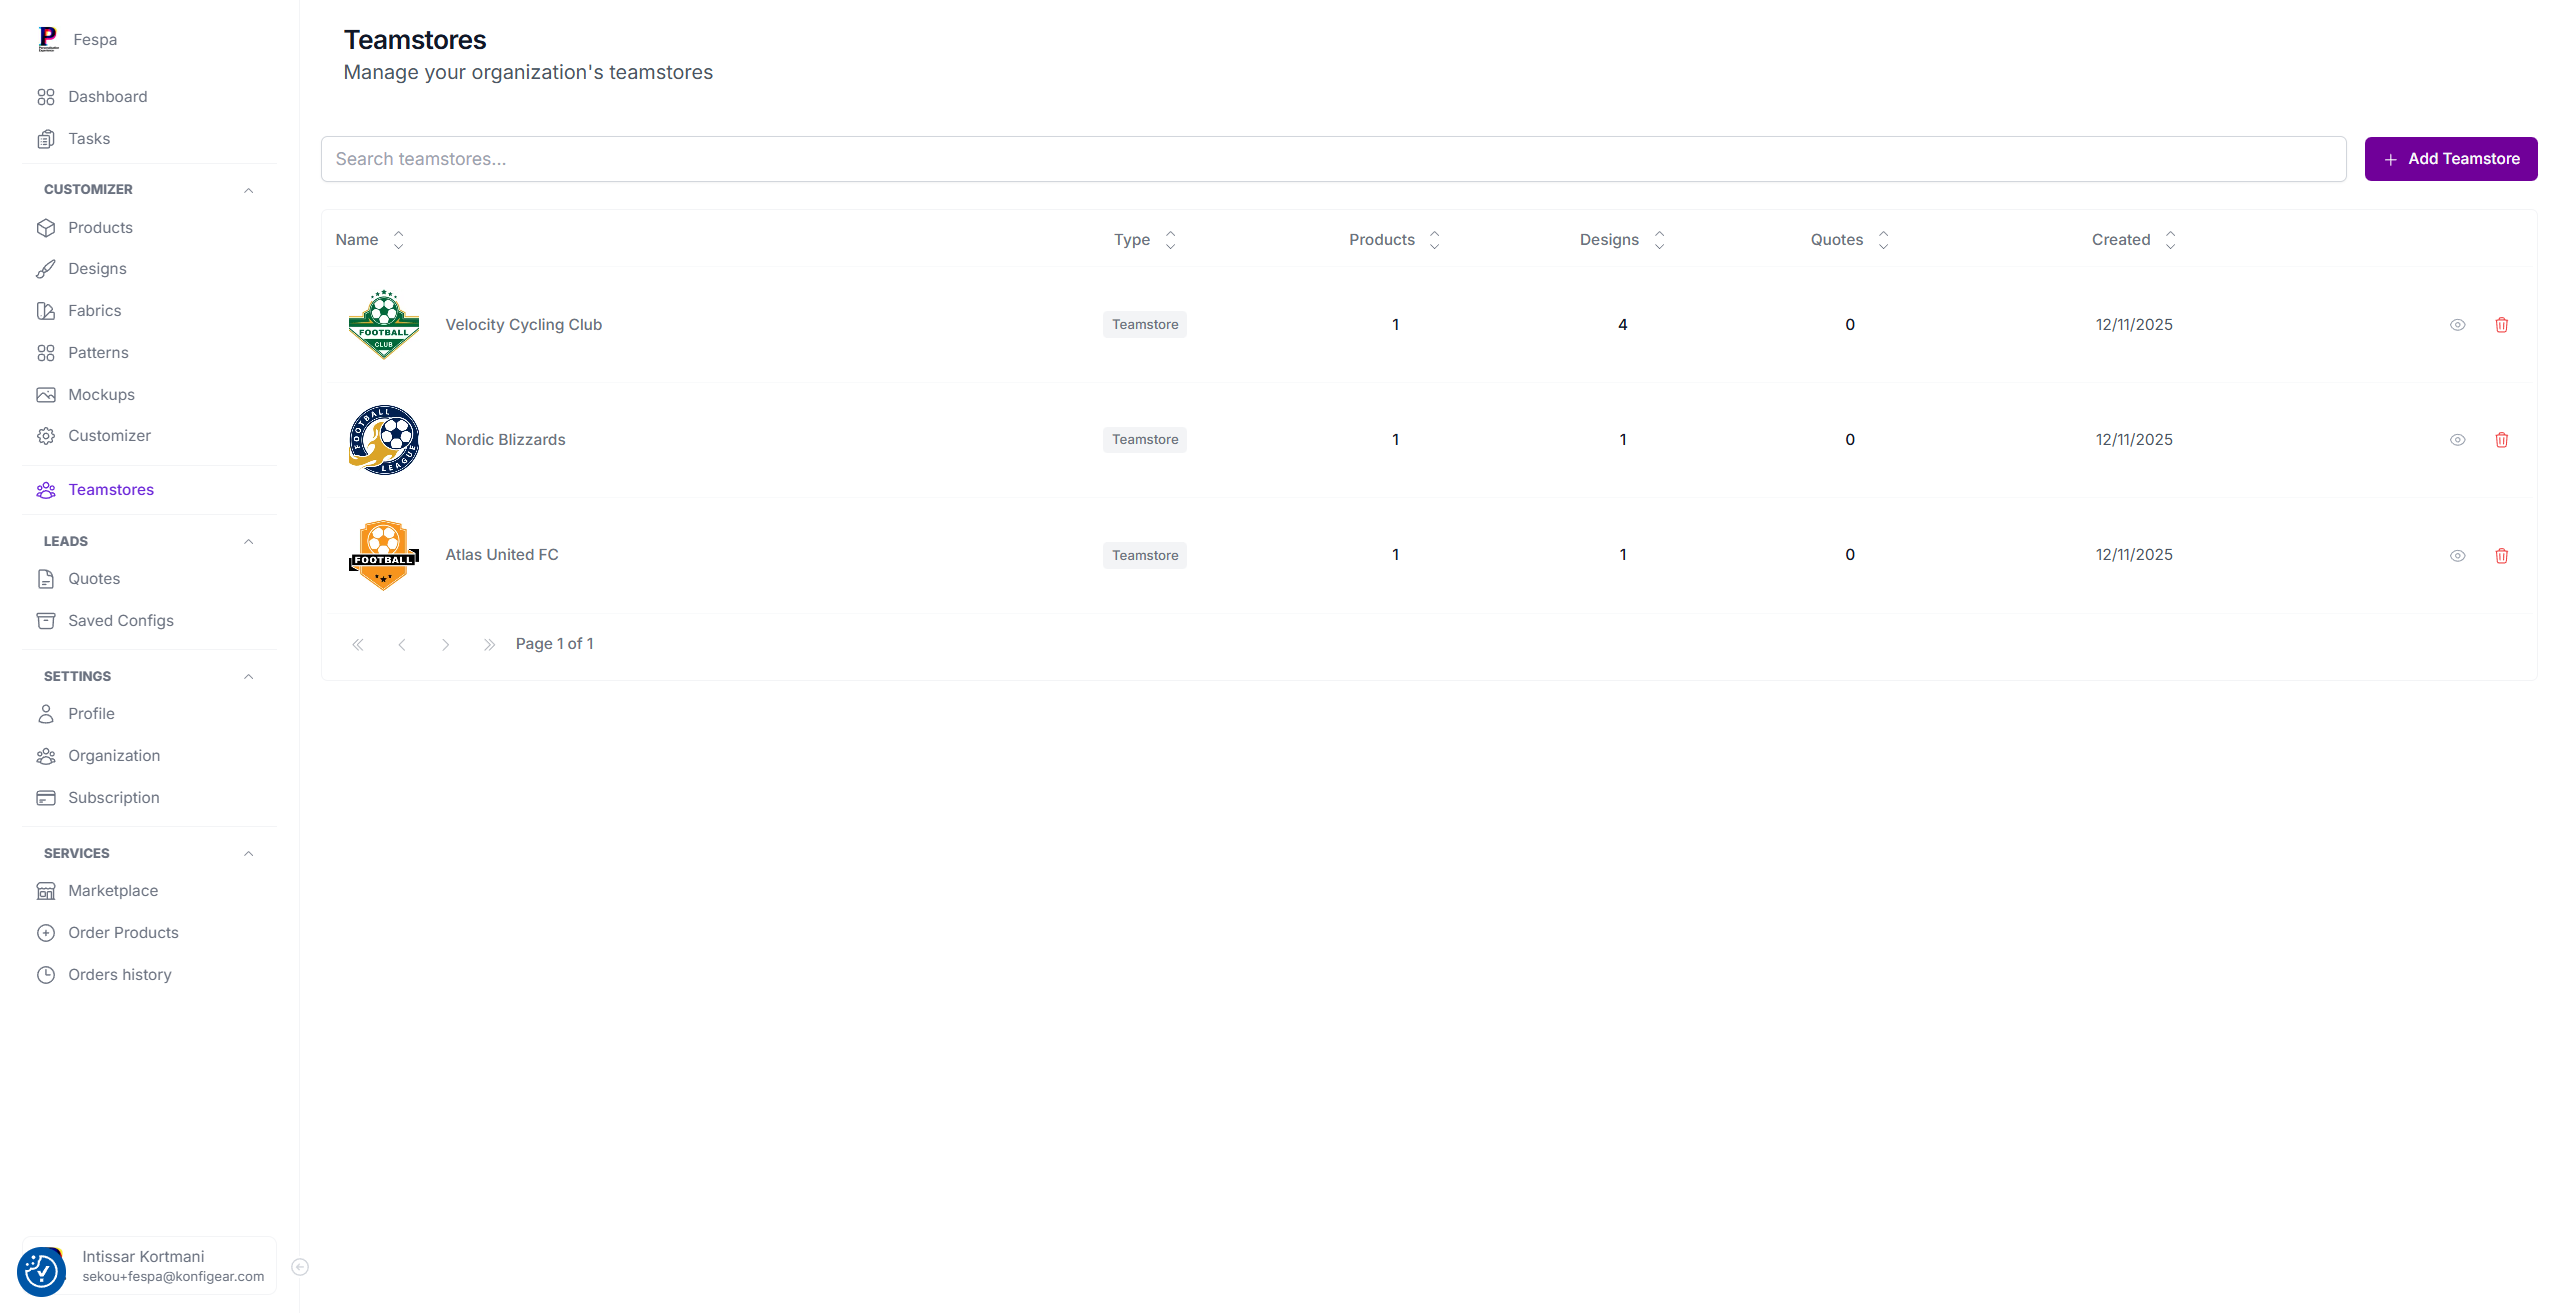Open the Subscription card icon
Screen dimensions: 2560x1313
pyautogui.click(x=47, y=797)
